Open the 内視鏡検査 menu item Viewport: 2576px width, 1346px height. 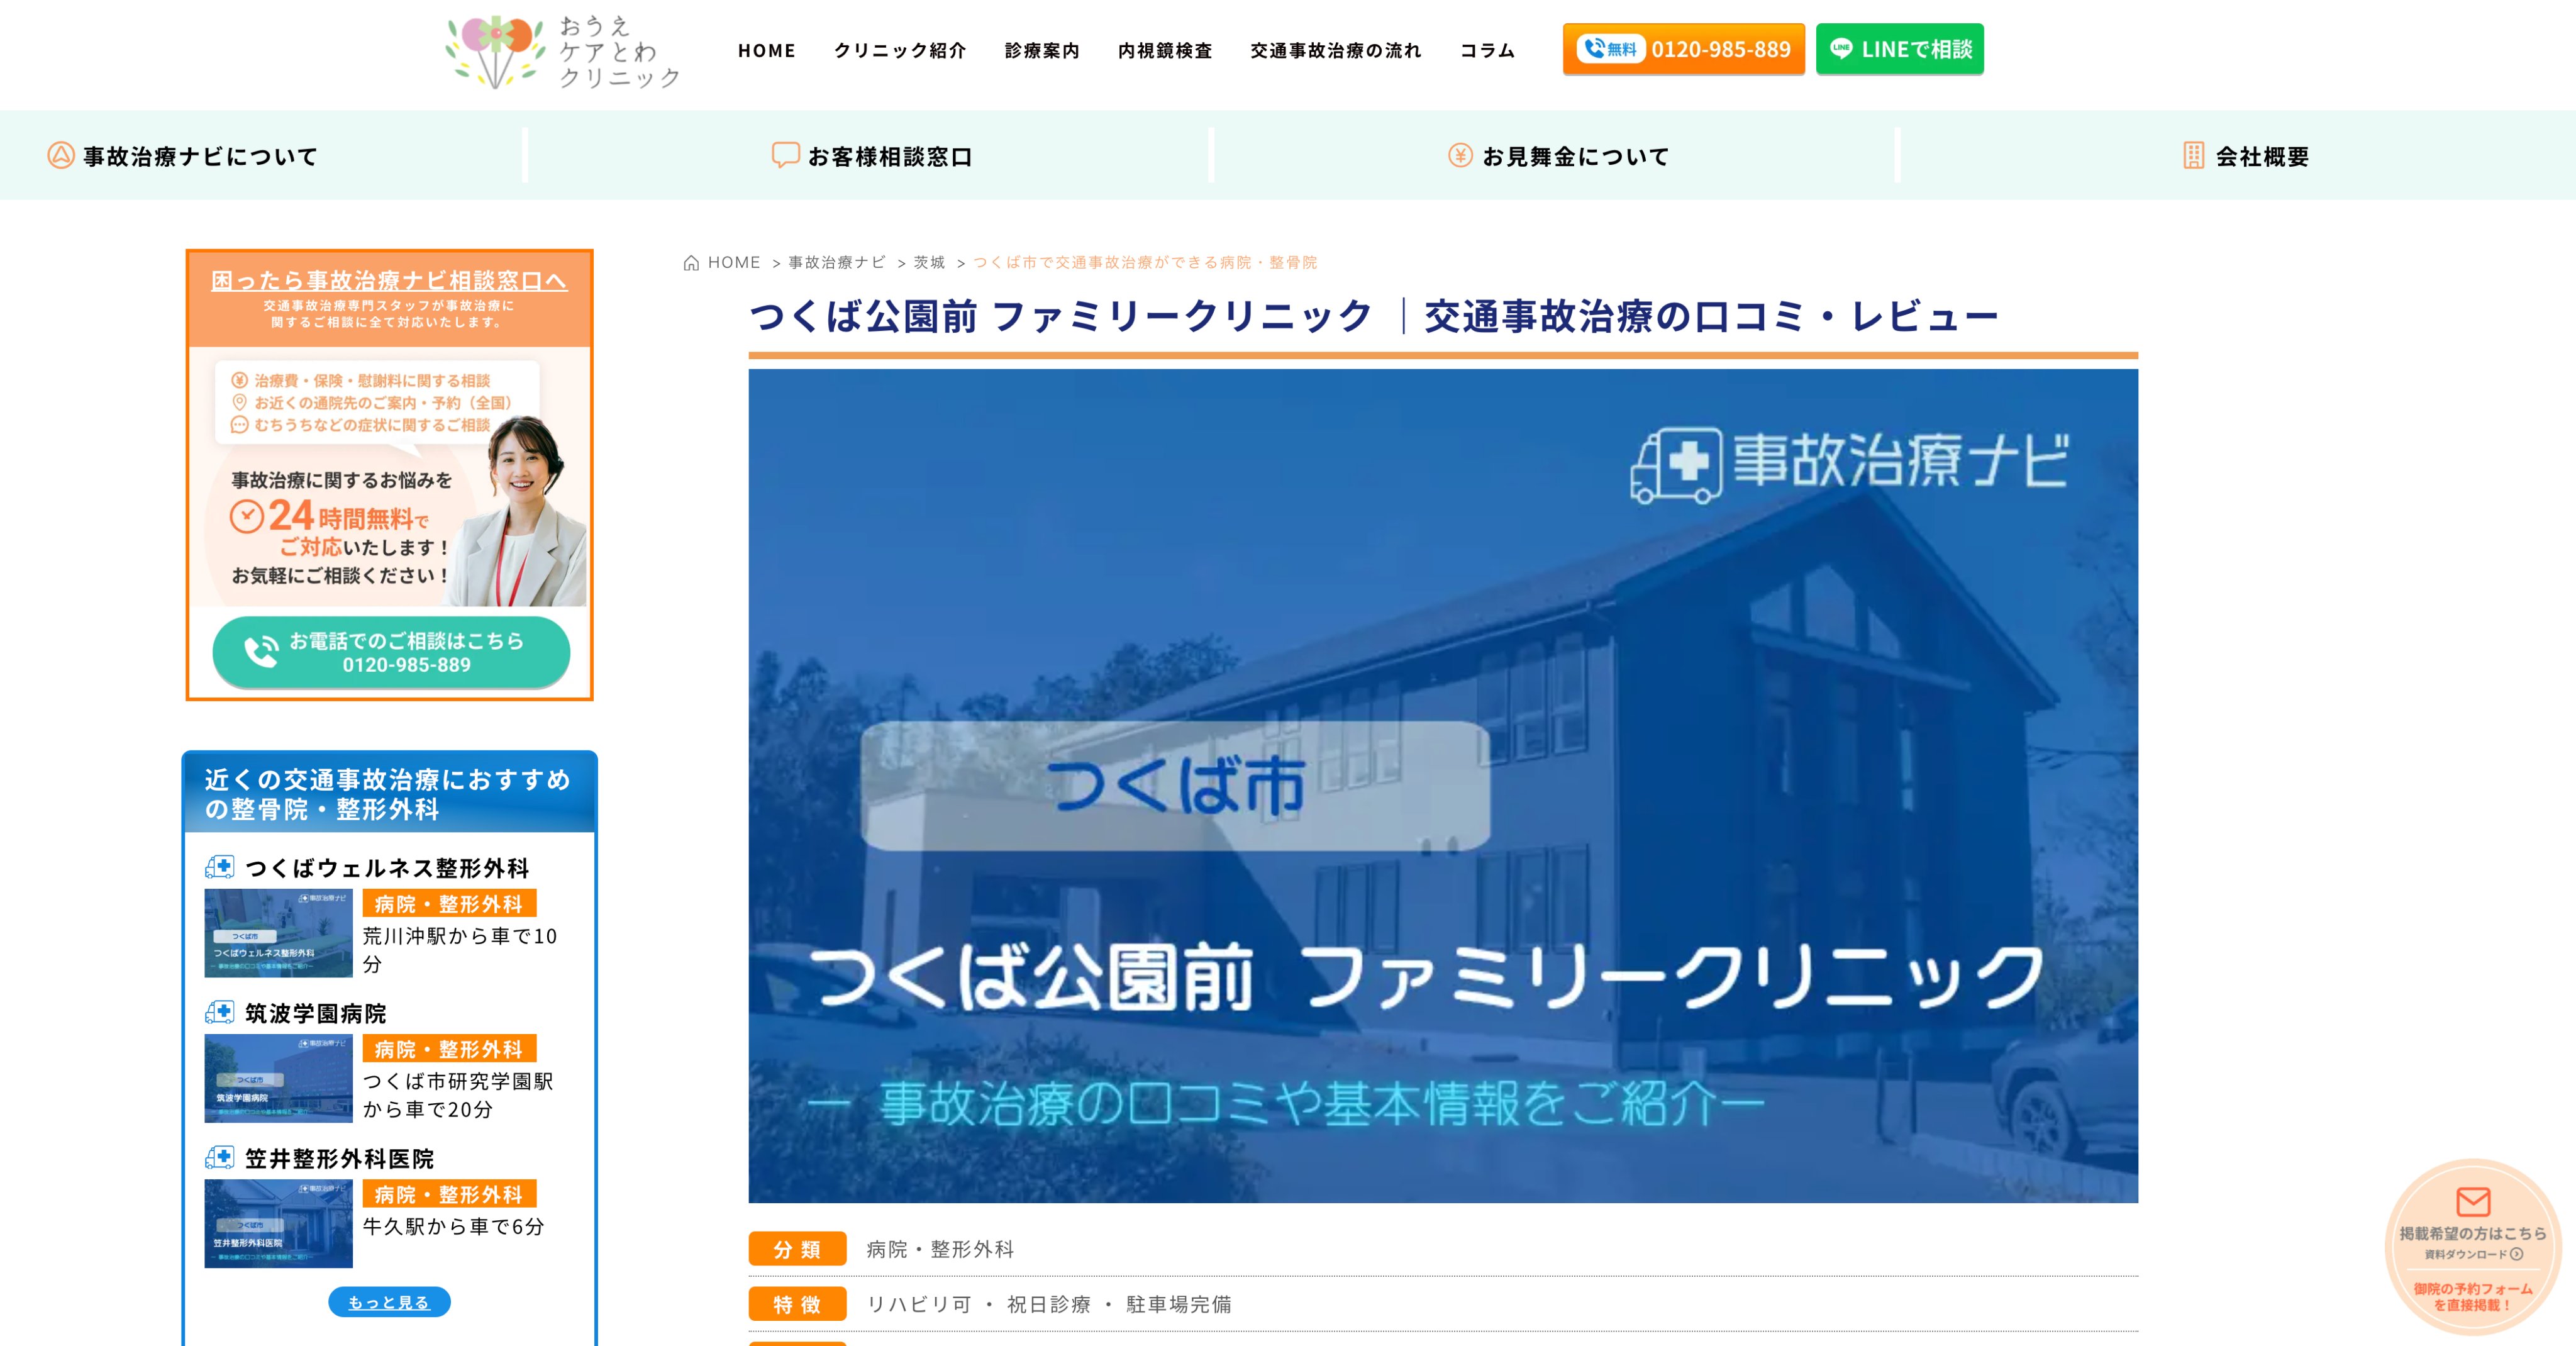coord(1165,50)
